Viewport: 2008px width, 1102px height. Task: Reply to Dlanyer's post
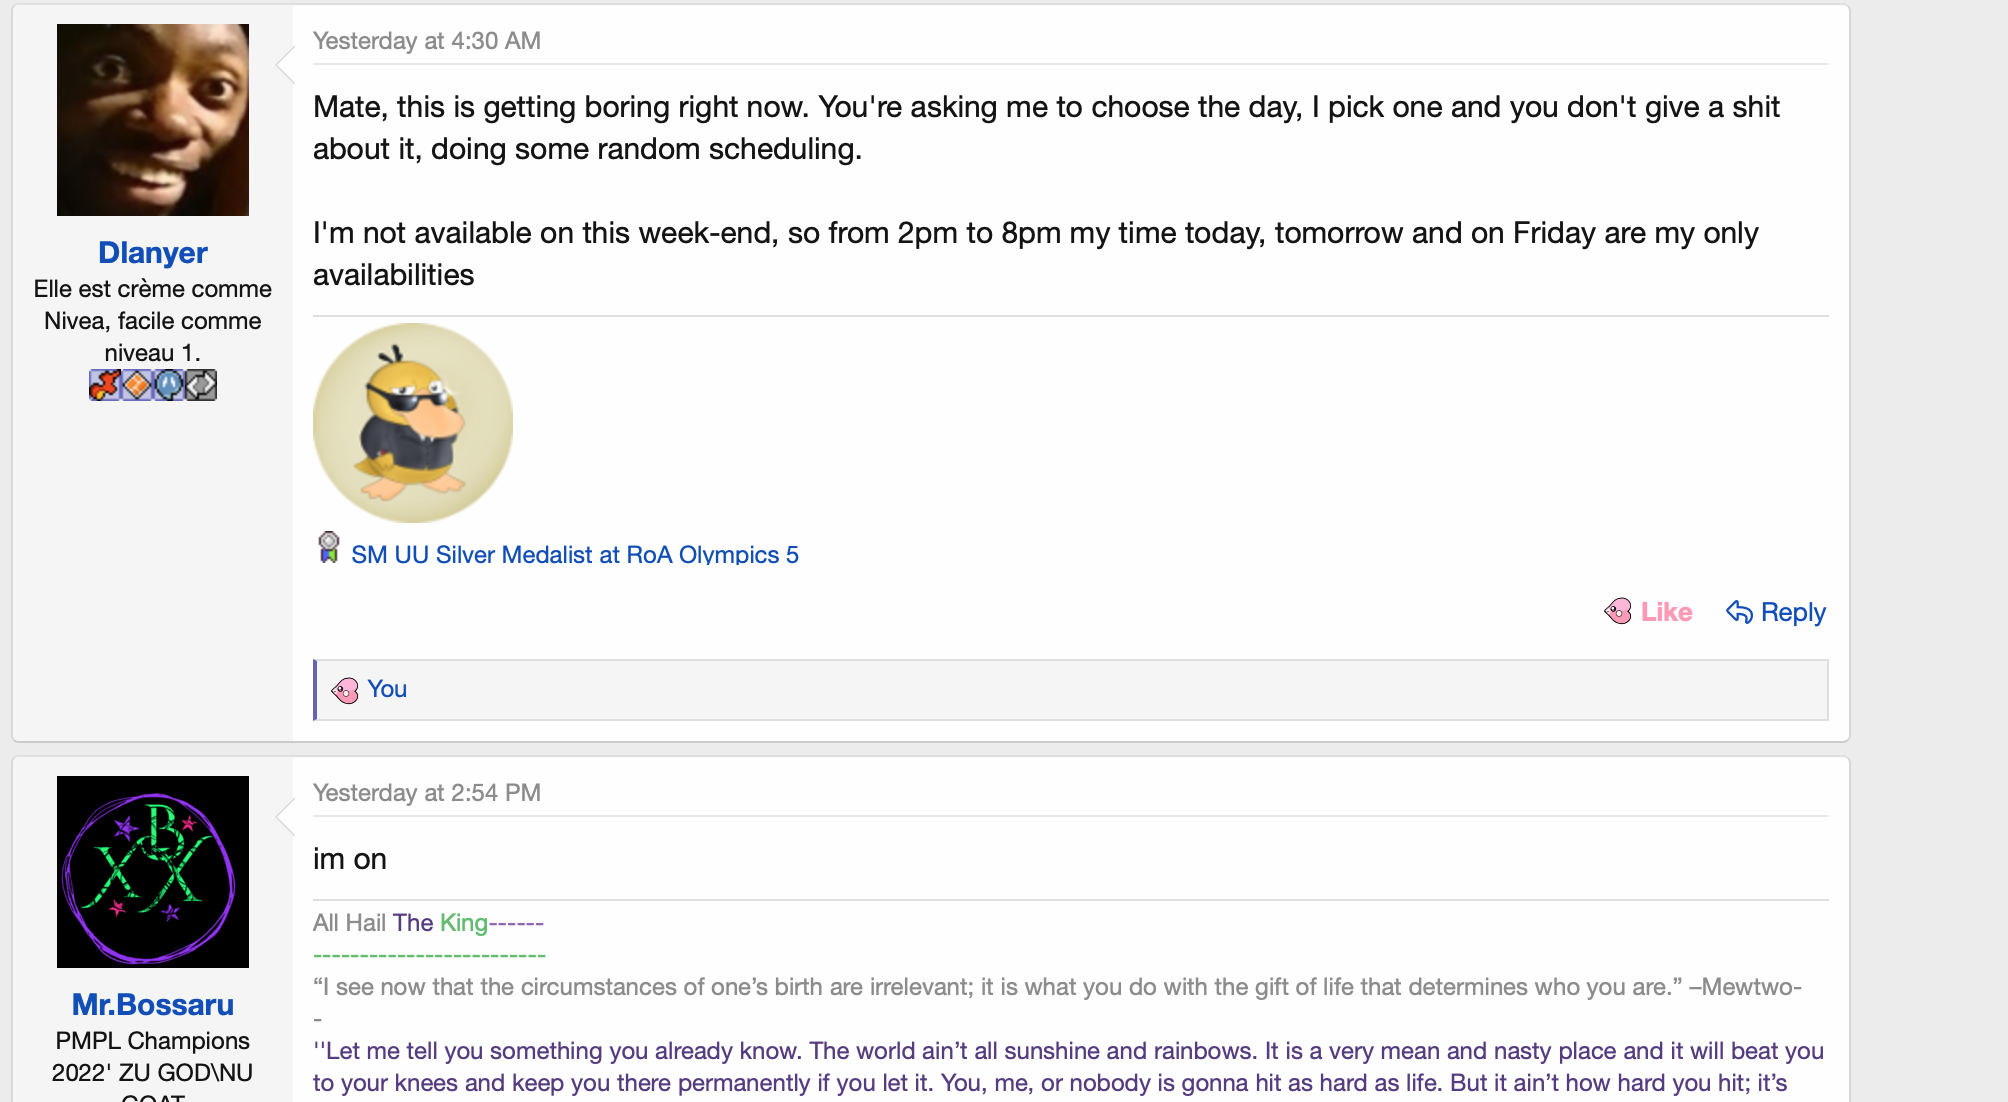pos(1776,612)
